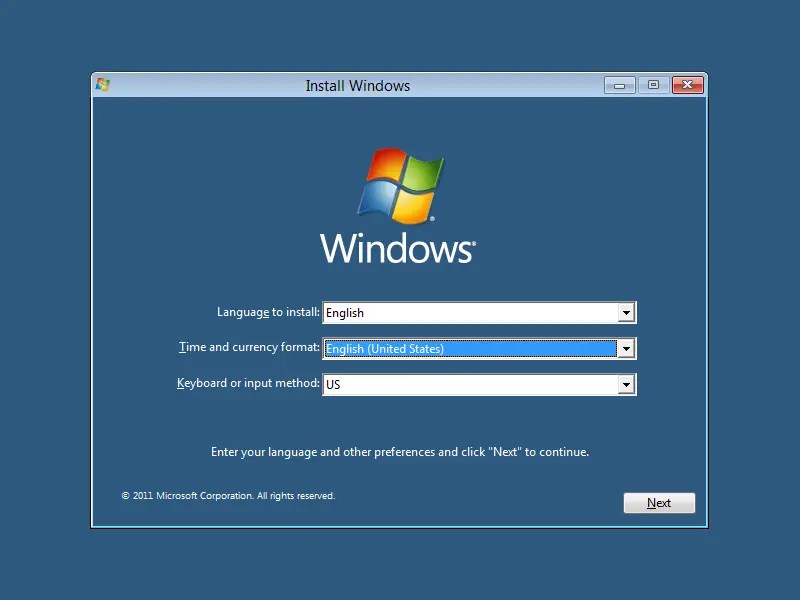The width and height of the screenshot is (800, 600).
Task: Click the Install Windows title text
Action: coord(357,86)
